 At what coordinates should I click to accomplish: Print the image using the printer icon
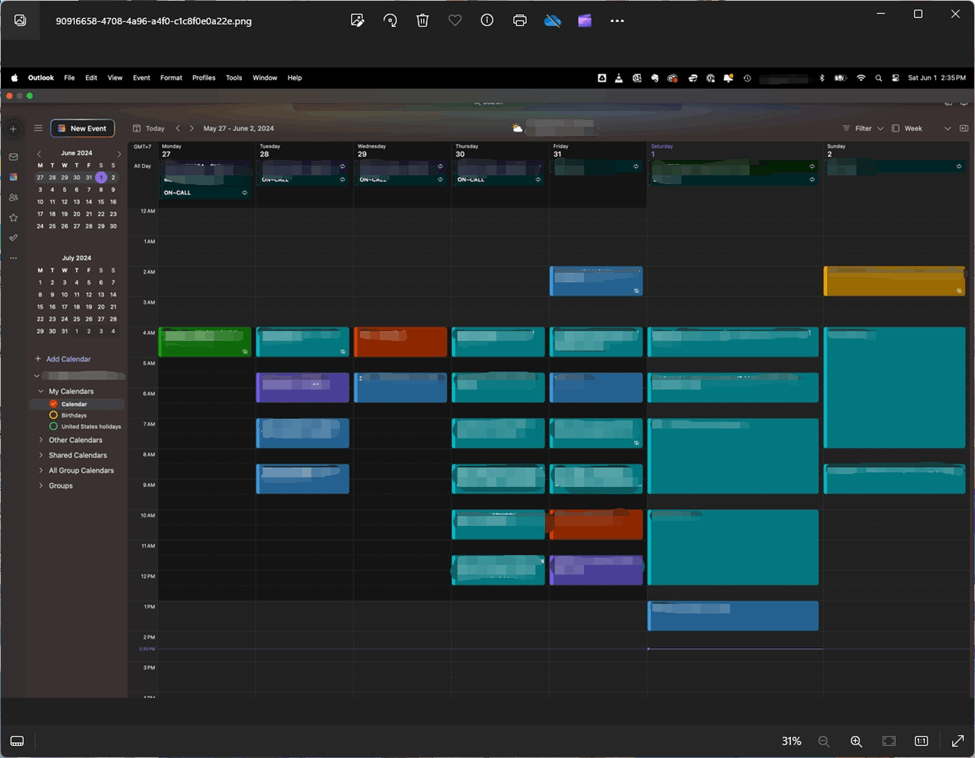click(x=520, y=21)
